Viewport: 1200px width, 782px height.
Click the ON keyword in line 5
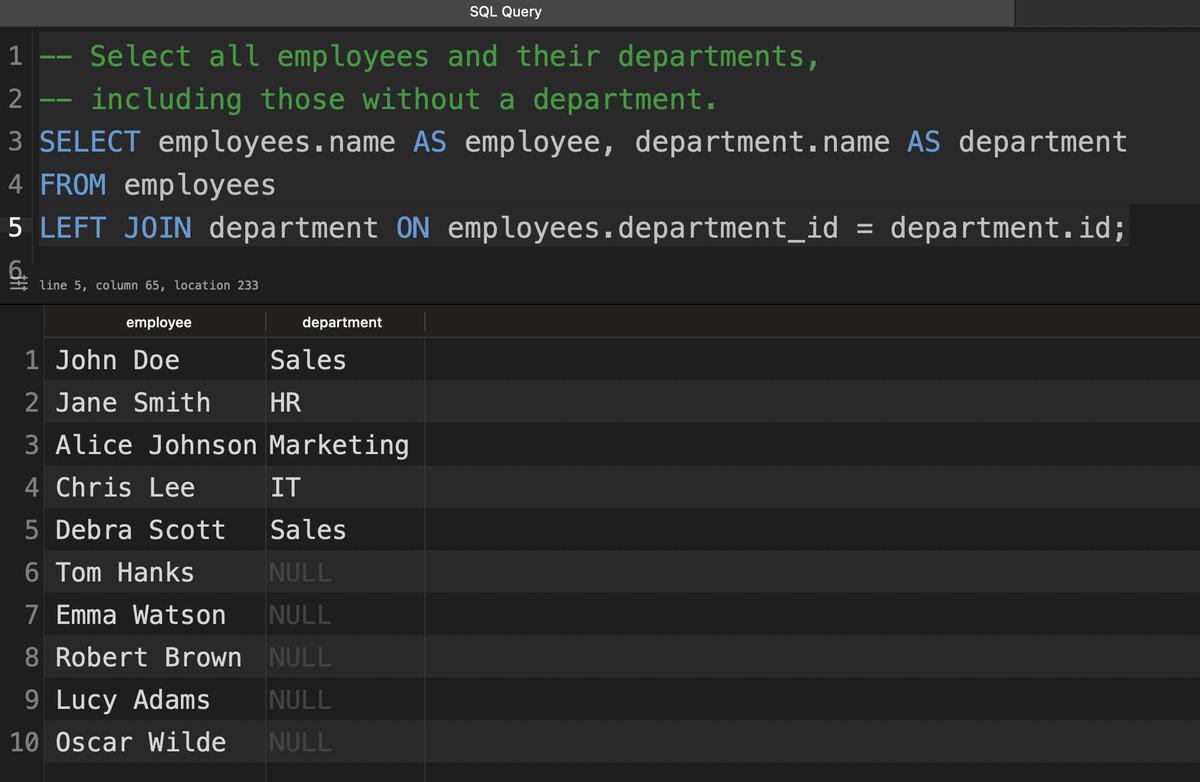click(x=413, y=228)
